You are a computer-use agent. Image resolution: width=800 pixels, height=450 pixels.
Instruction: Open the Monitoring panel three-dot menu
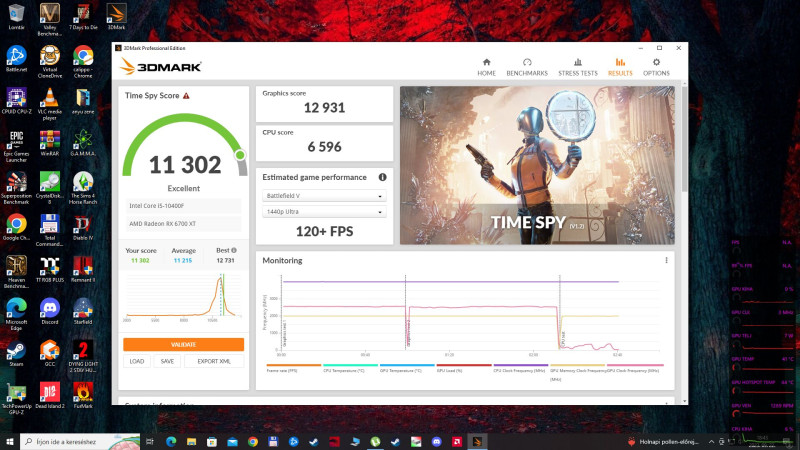666,260
